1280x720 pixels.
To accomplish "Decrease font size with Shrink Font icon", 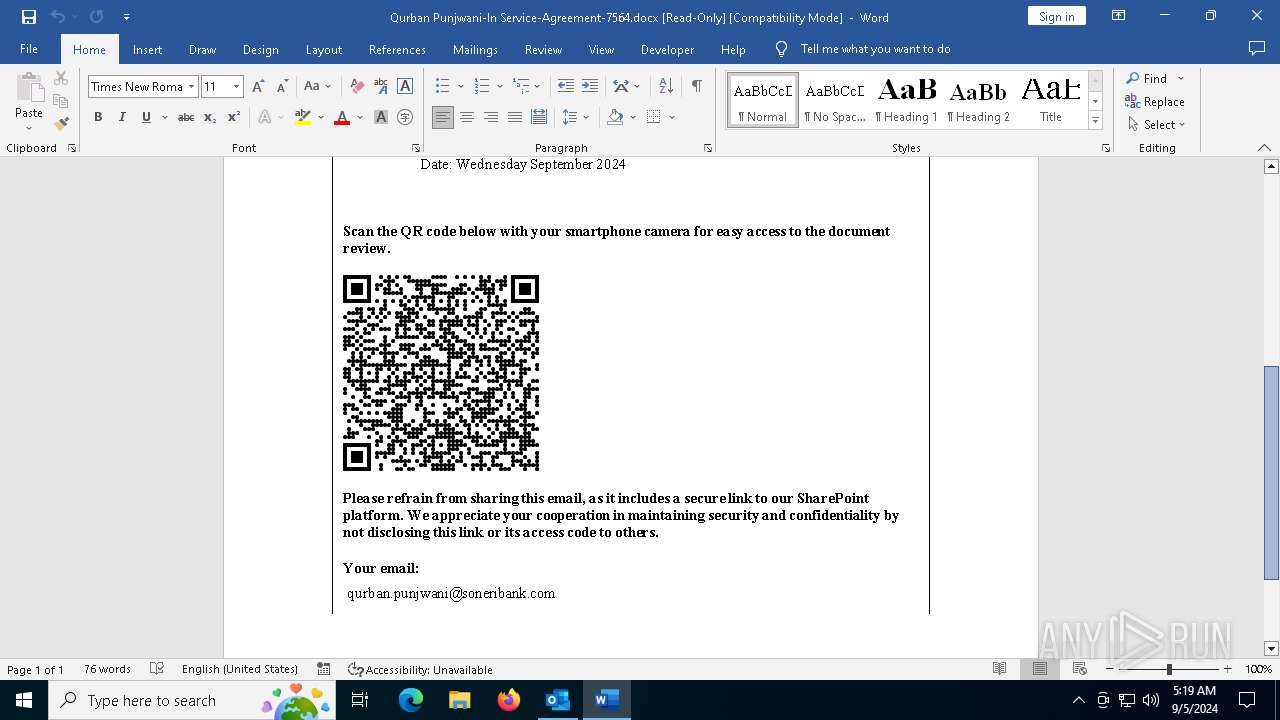I will pyautogui.click(x=282, y=87).
